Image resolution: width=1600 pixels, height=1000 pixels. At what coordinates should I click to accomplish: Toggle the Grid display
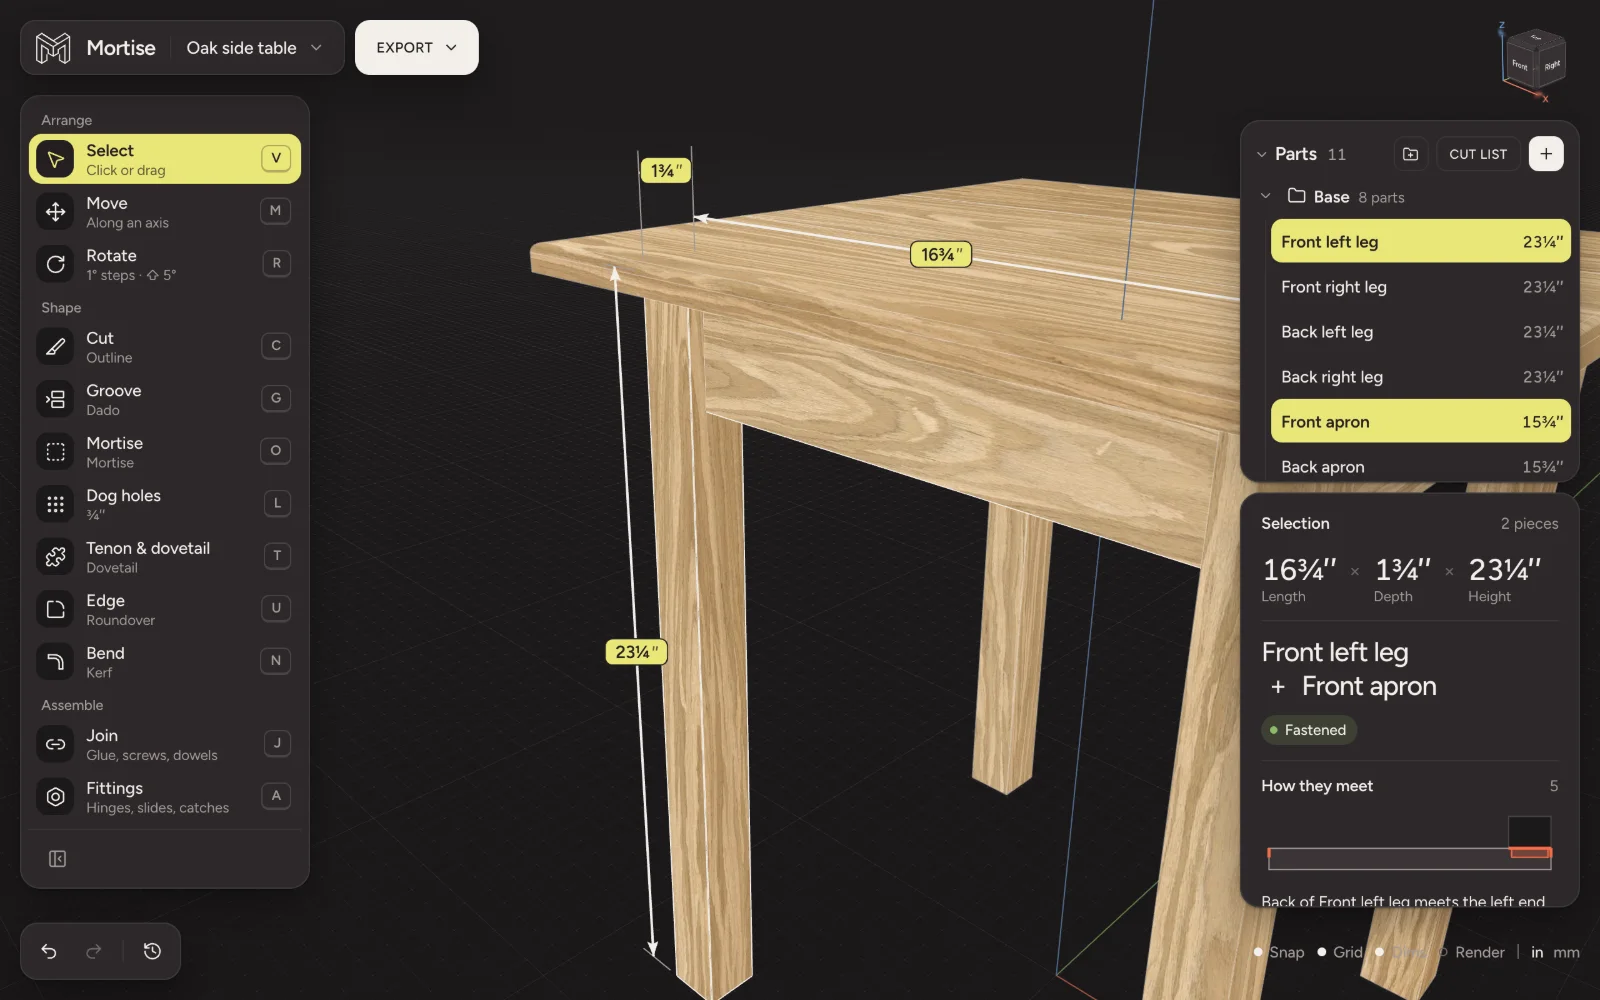click(1340, 952)
